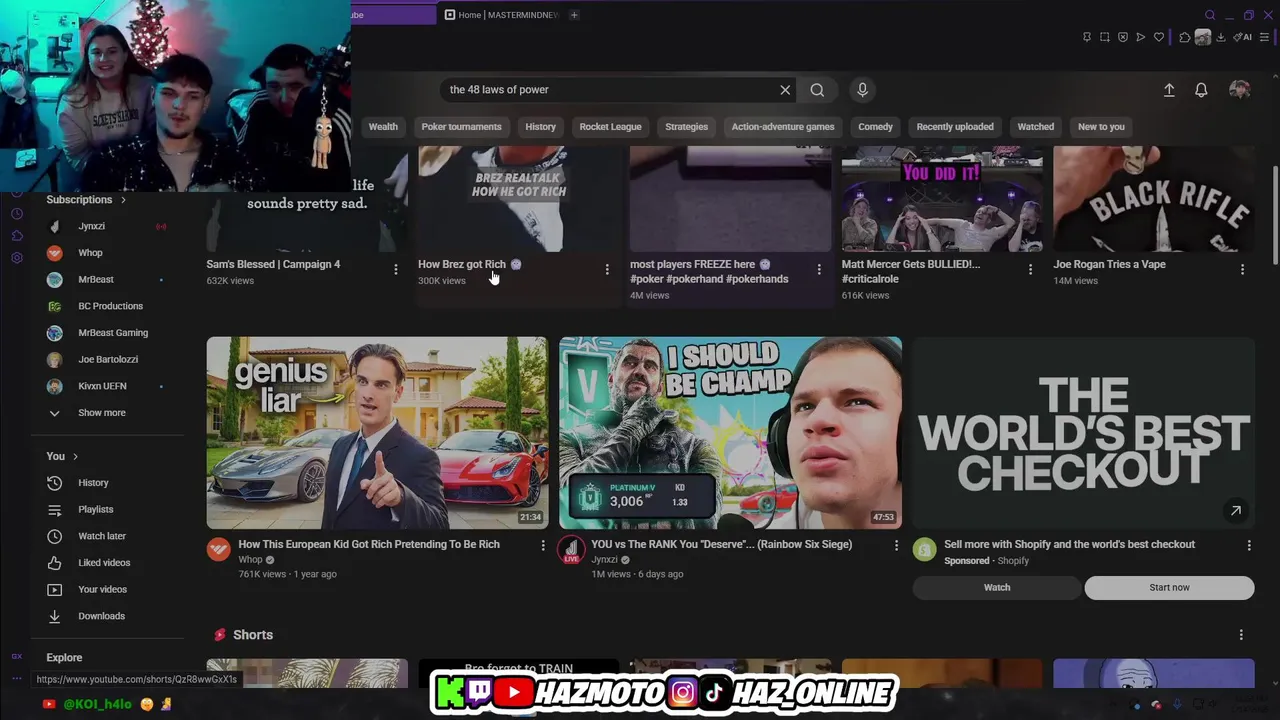Open the extensions puzzle icon
The image size is (1280, 720).
click(1185, 37)
